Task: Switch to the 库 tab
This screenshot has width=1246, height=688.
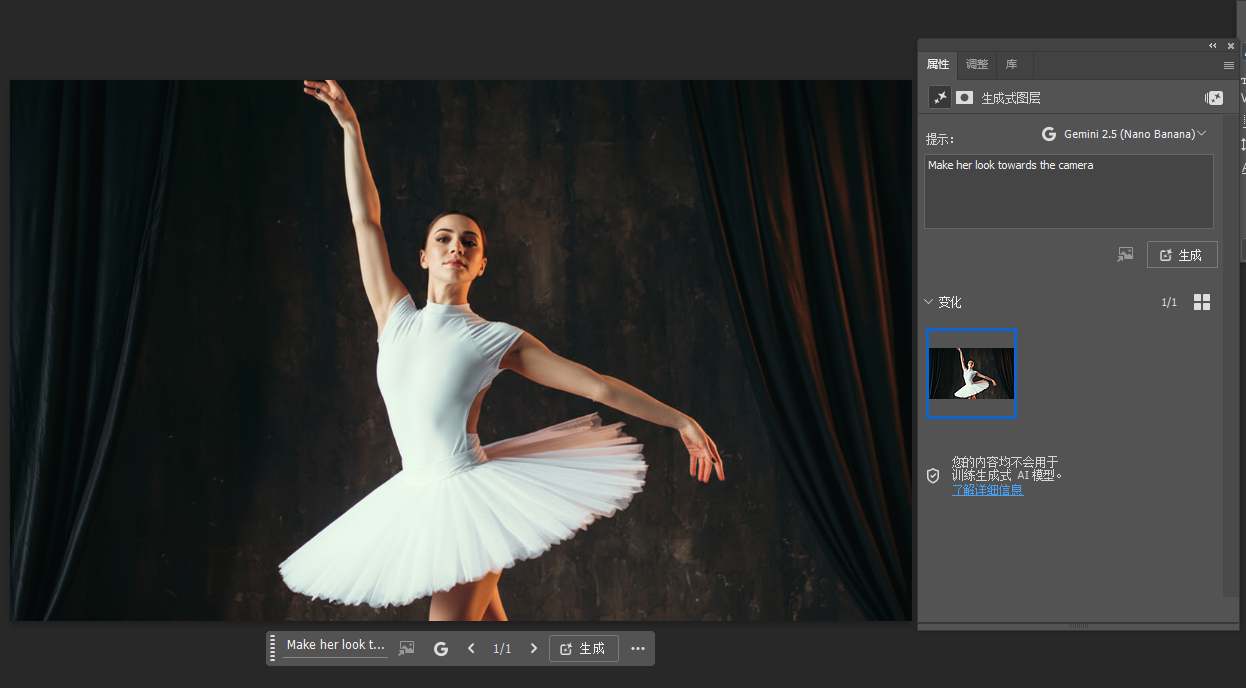Action: tap(1011, 65)
